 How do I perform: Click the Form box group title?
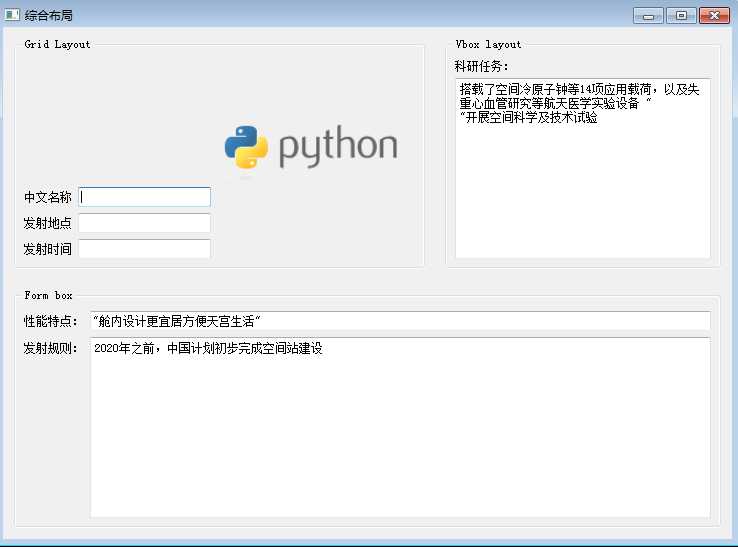pyautogui.click(x=48, y=295)
